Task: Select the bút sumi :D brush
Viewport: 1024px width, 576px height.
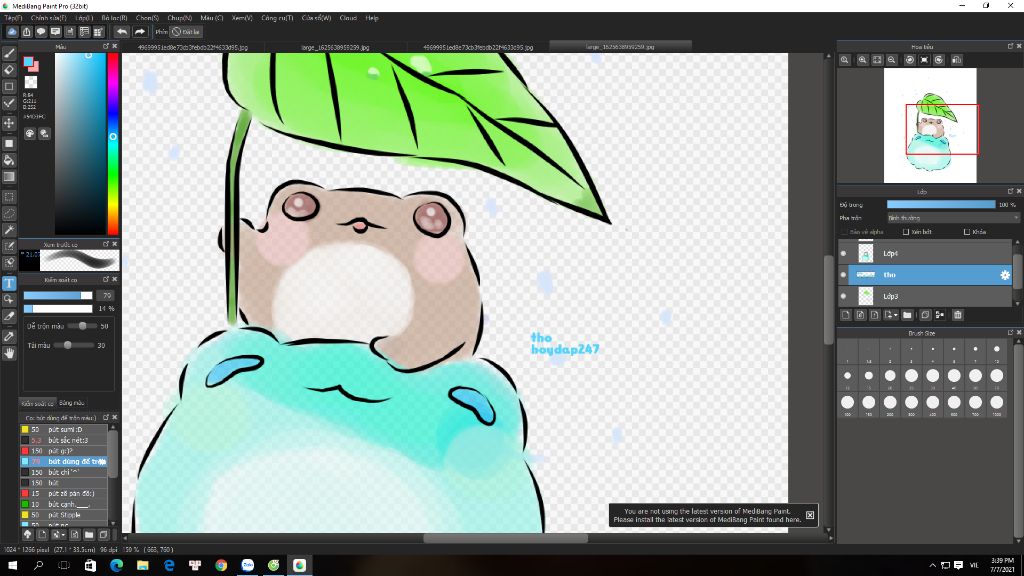Action: click(64, 430)
